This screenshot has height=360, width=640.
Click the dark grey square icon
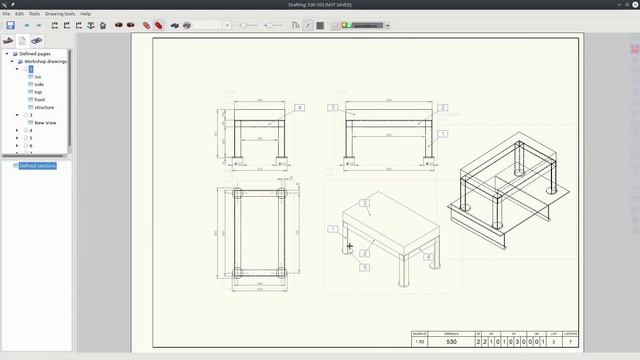tap(320, 25)
